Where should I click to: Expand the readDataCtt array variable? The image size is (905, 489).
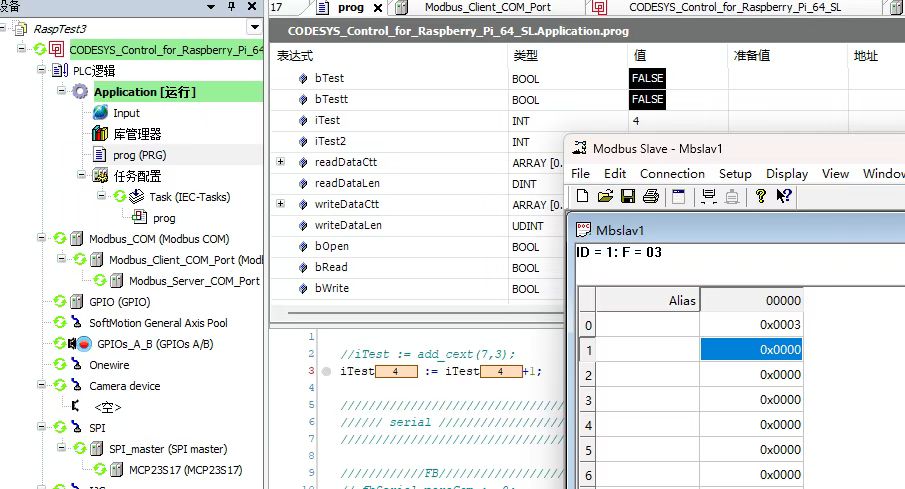[281, 162]
